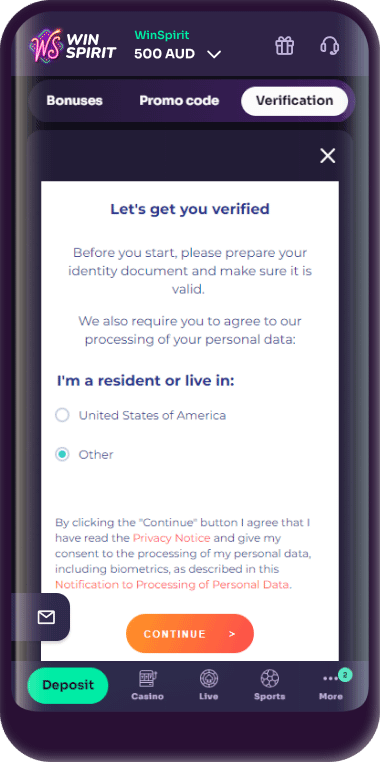Open the Privacy Notice link
380x762 pixels.
[x=172, y=538]
